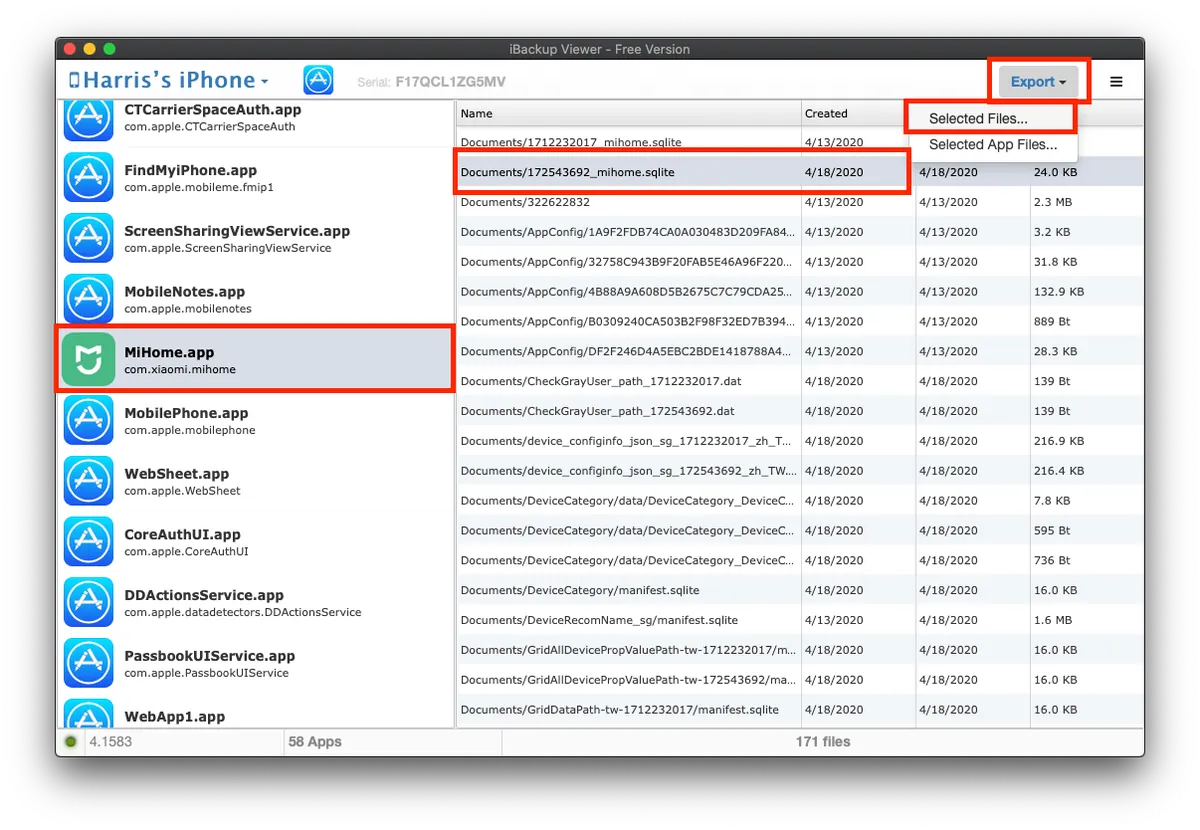Open the Export dropdown
This screenshot has height=830, width=1200.
point(1037,81)
